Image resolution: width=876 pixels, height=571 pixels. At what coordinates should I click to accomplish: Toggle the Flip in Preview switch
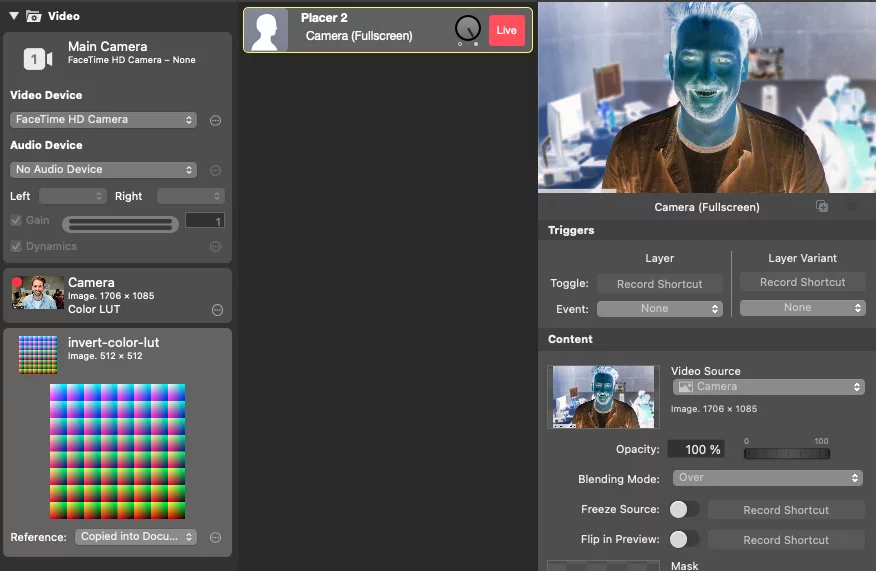click(684, 539)
